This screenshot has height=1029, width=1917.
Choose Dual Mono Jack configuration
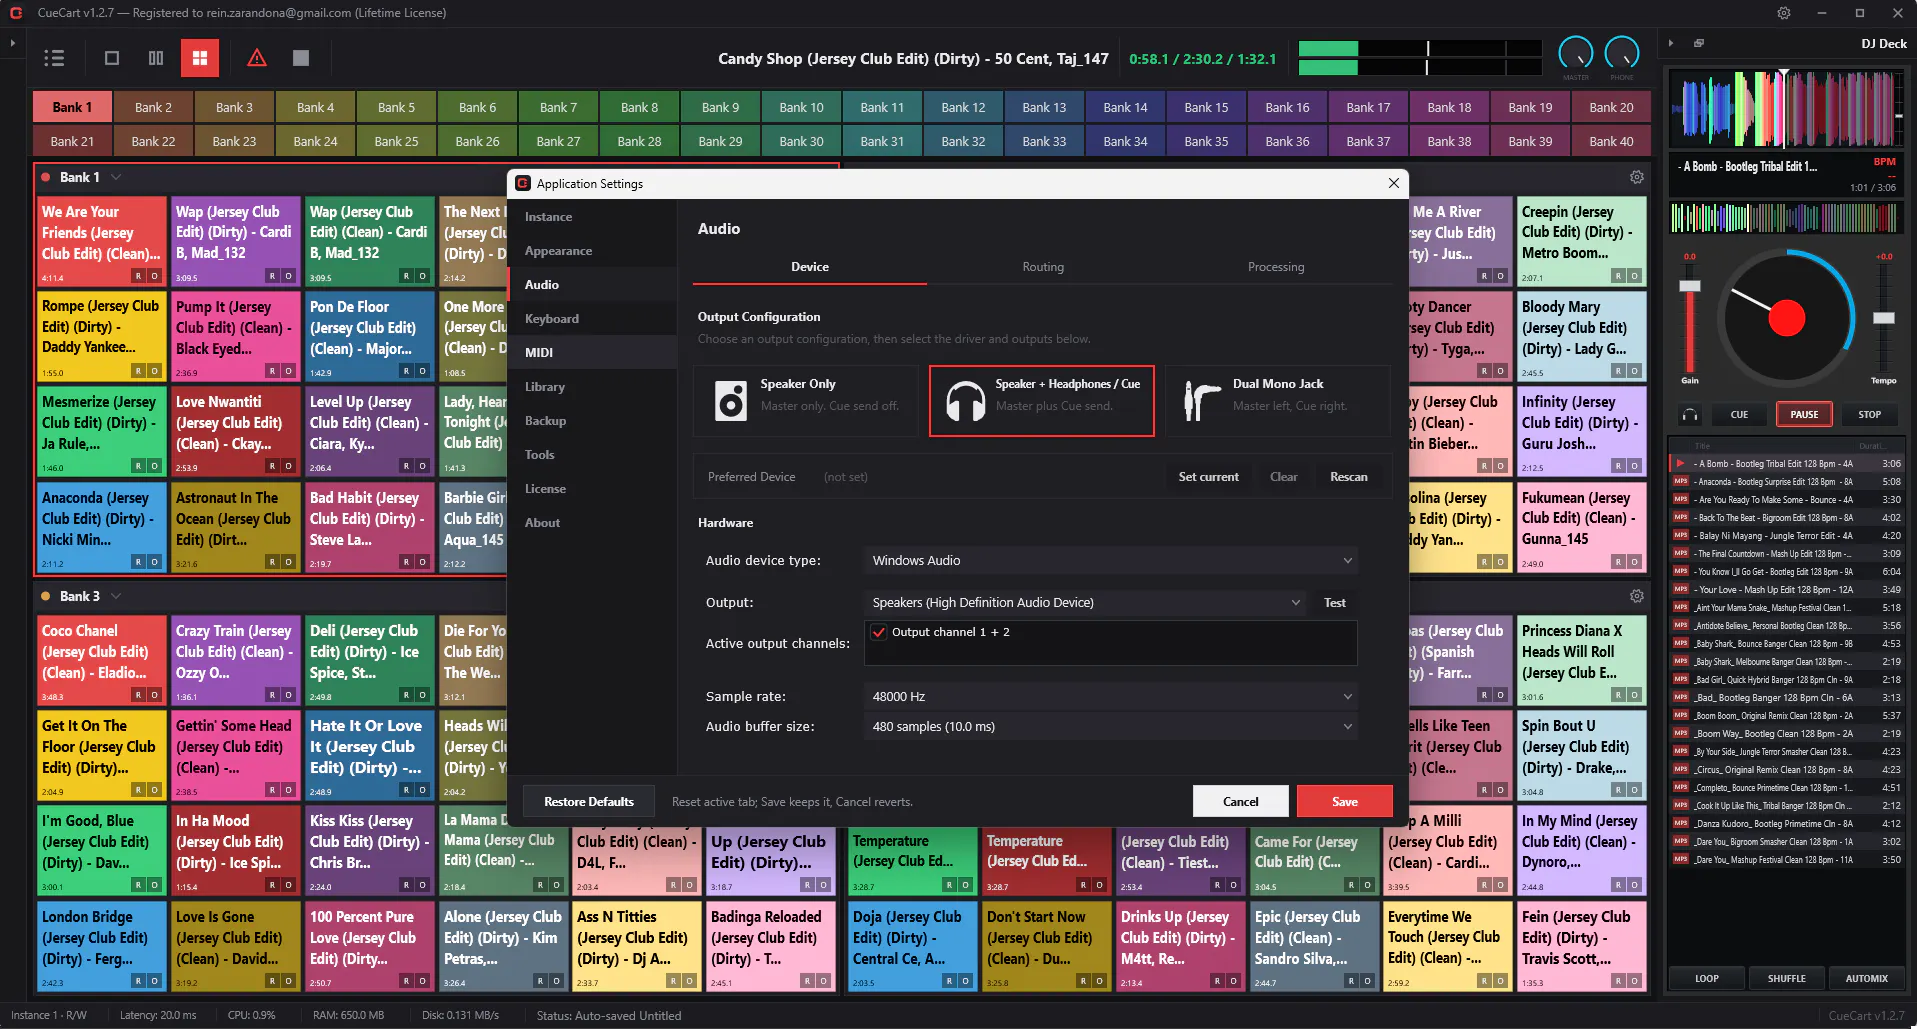point(1278,400)
